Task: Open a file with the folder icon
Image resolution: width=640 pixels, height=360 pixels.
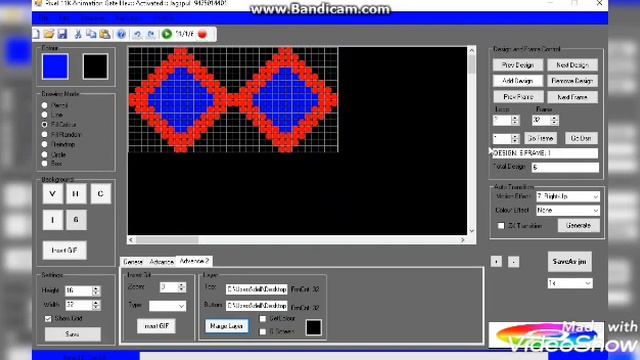Action: click(x=49, y=34)
